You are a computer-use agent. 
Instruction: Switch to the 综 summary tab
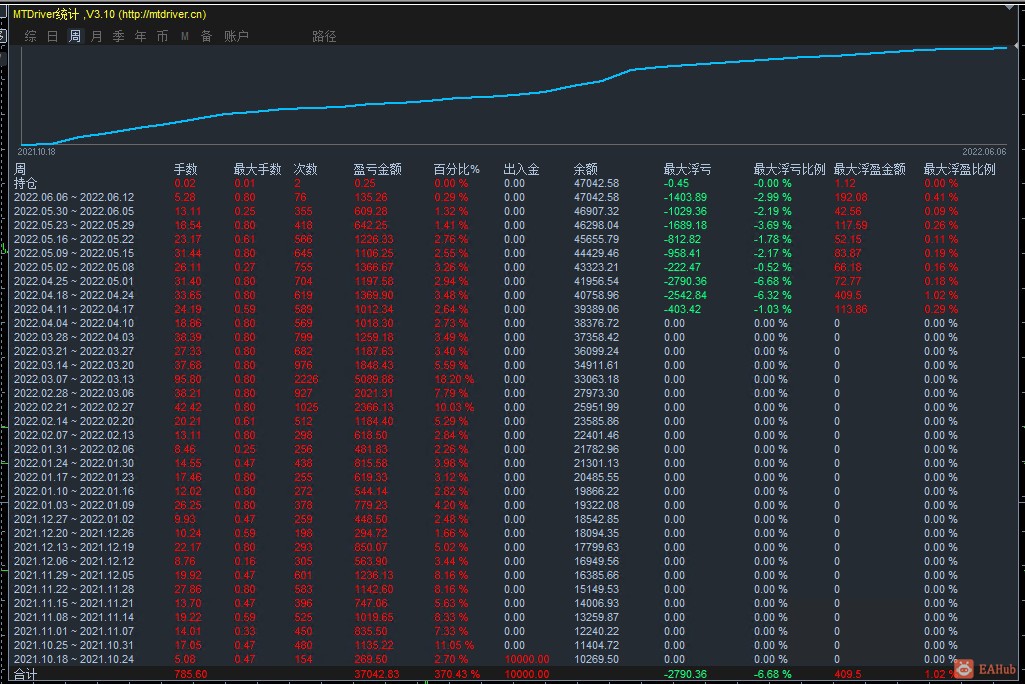[x=31, y=36]
